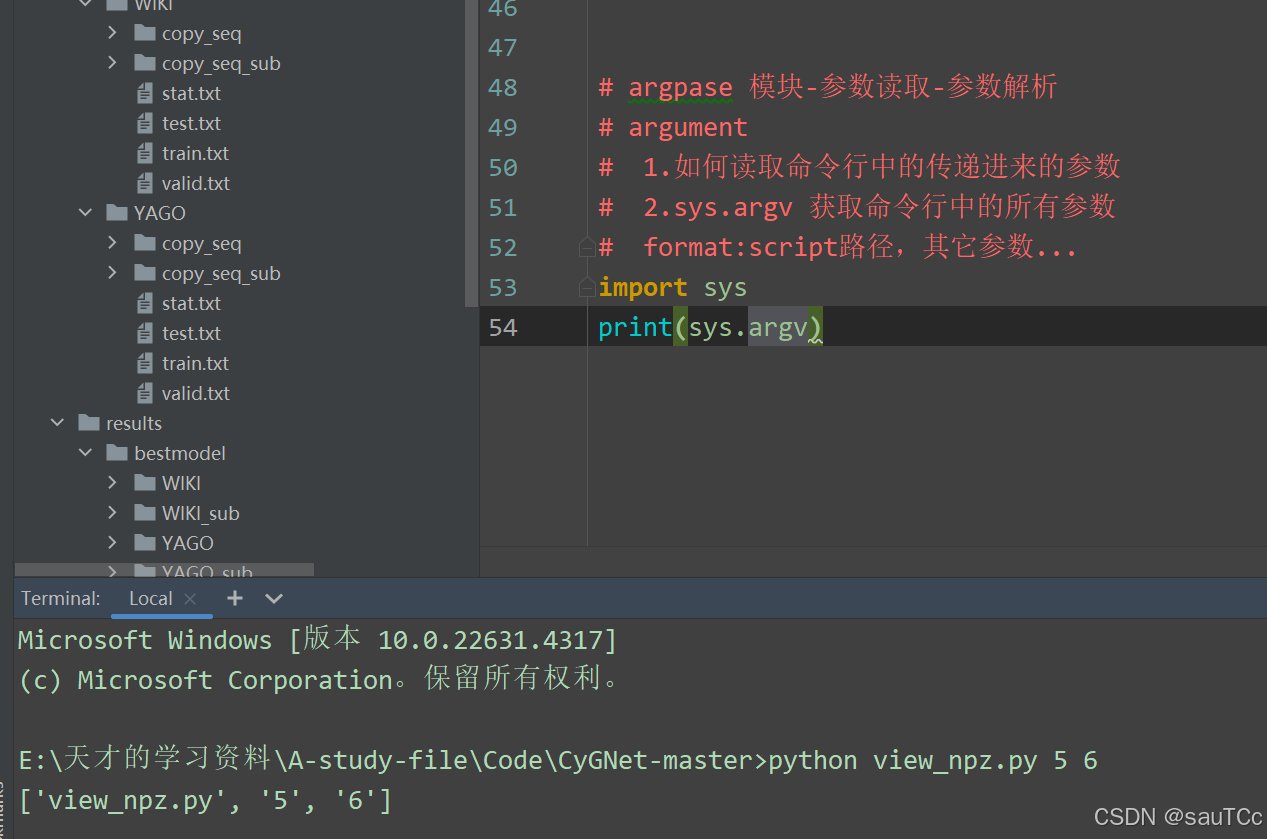Click file icon of valid.txt just above results
Image resolution: width=1267 pixels, height=839 pixels.
(x=145, y=393)
